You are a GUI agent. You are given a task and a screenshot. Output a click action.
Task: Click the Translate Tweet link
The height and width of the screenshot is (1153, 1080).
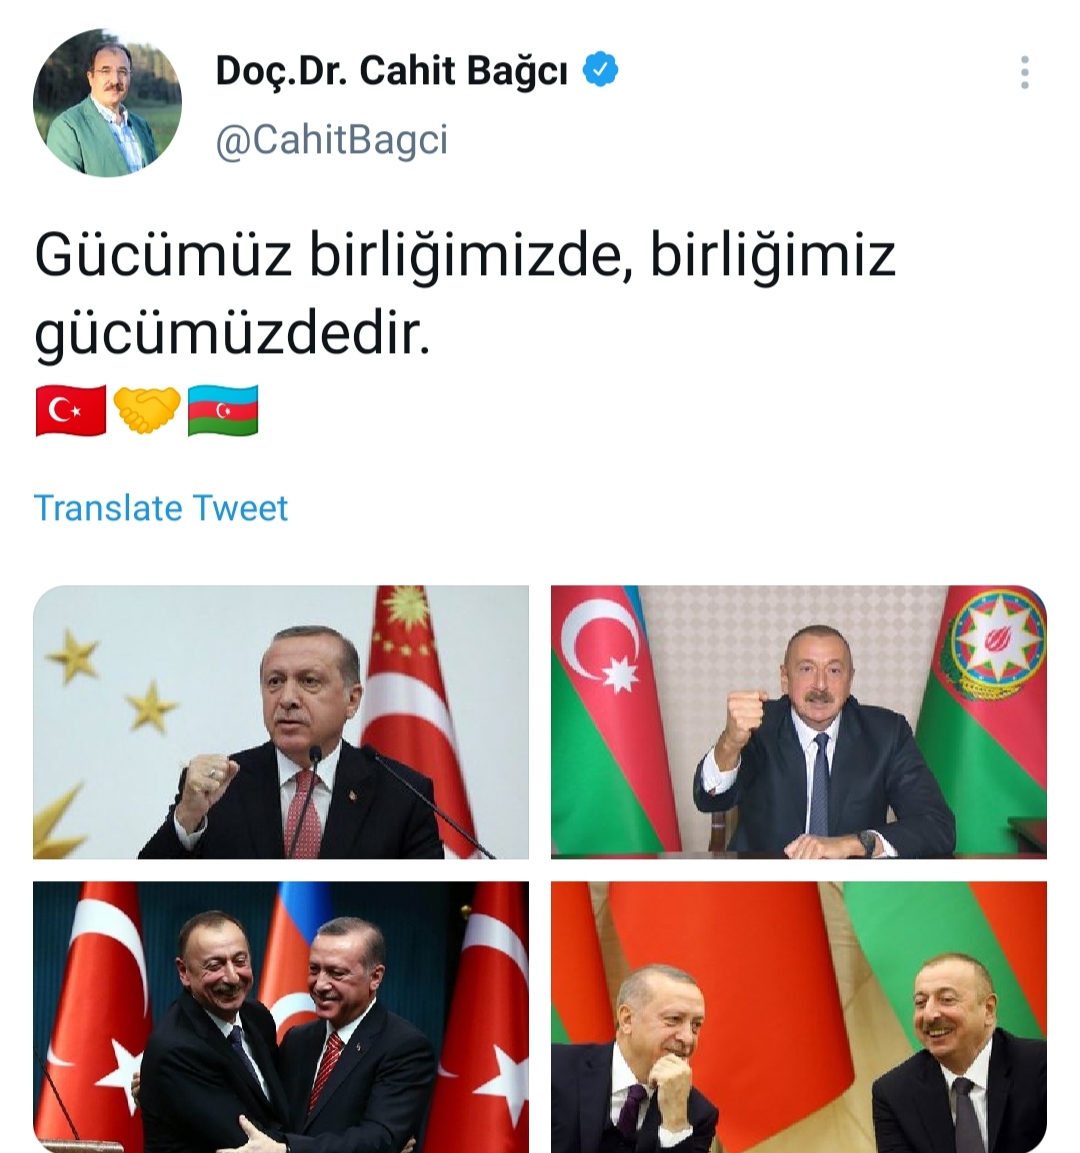coord(161,508)
